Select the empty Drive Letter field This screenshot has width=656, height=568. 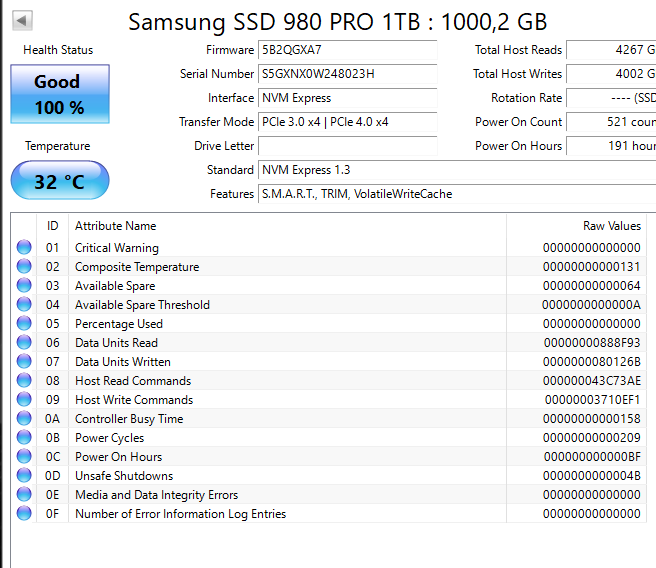coord(347,146)
